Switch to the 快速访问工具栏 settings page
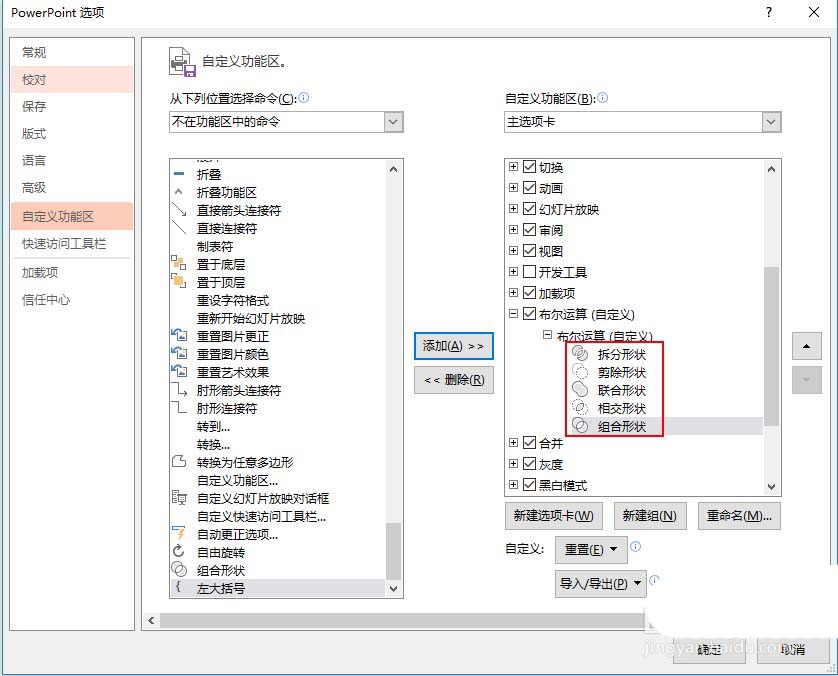The height and width of the screenshot is (676, 838). (64, 243)
